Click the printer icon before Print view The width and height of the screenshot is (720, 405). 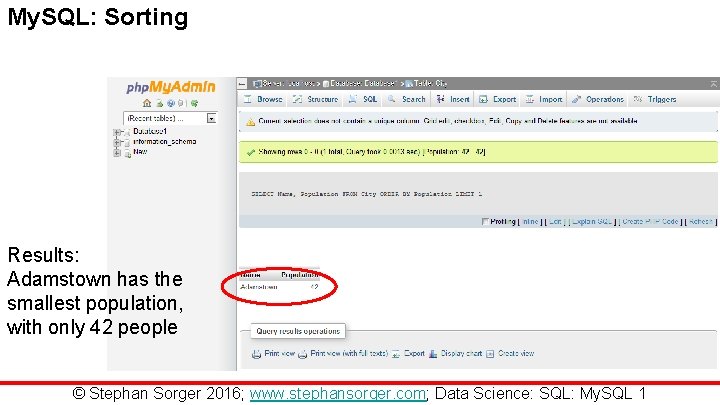pos(256,354)
